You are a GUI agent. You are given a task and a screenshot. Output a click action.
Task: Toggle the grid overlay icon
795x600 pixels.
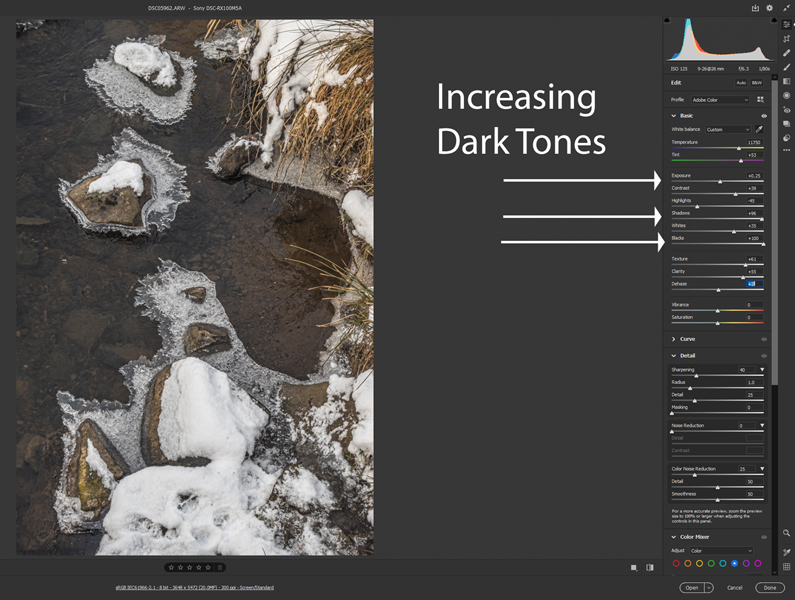click(787, 566)
